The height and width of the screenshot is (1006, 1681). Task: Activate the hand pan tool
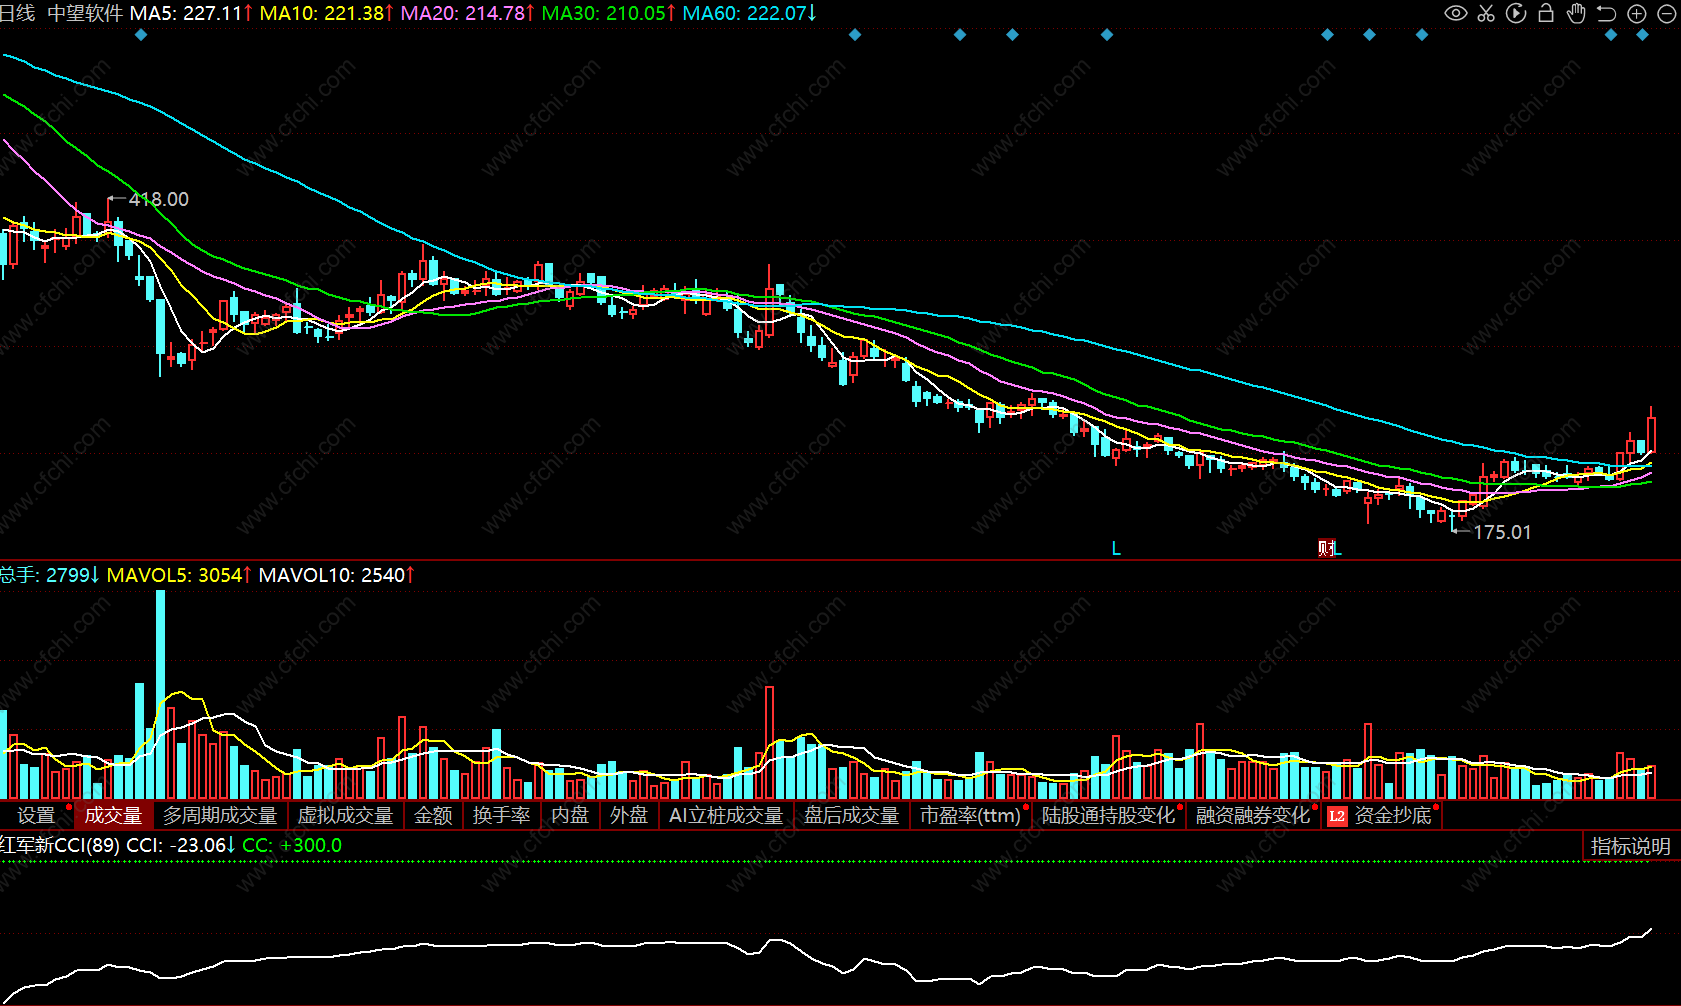[x=1576, y=13]
